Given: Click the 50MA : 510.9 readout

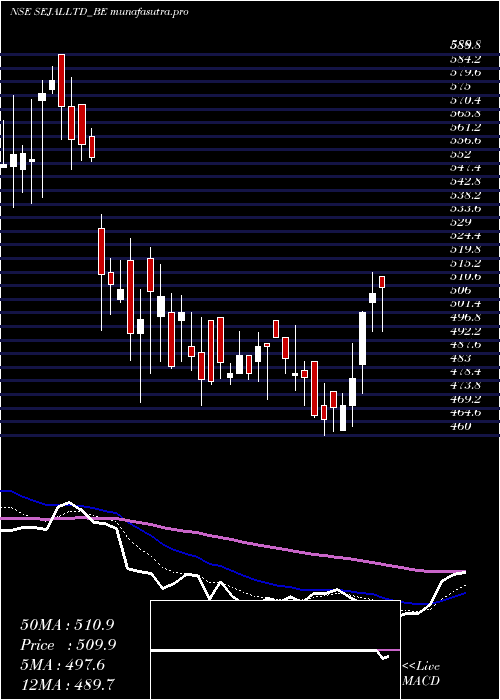Looking at the screenshot, I should pos(69,625).
